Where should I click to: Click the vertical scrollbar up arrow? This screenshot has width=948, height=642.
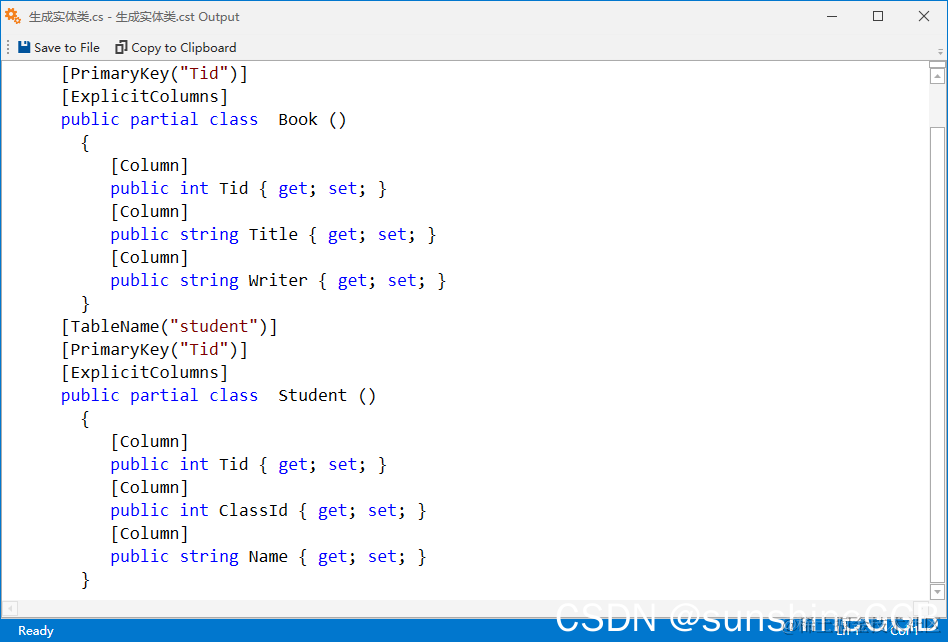[937, 76]
